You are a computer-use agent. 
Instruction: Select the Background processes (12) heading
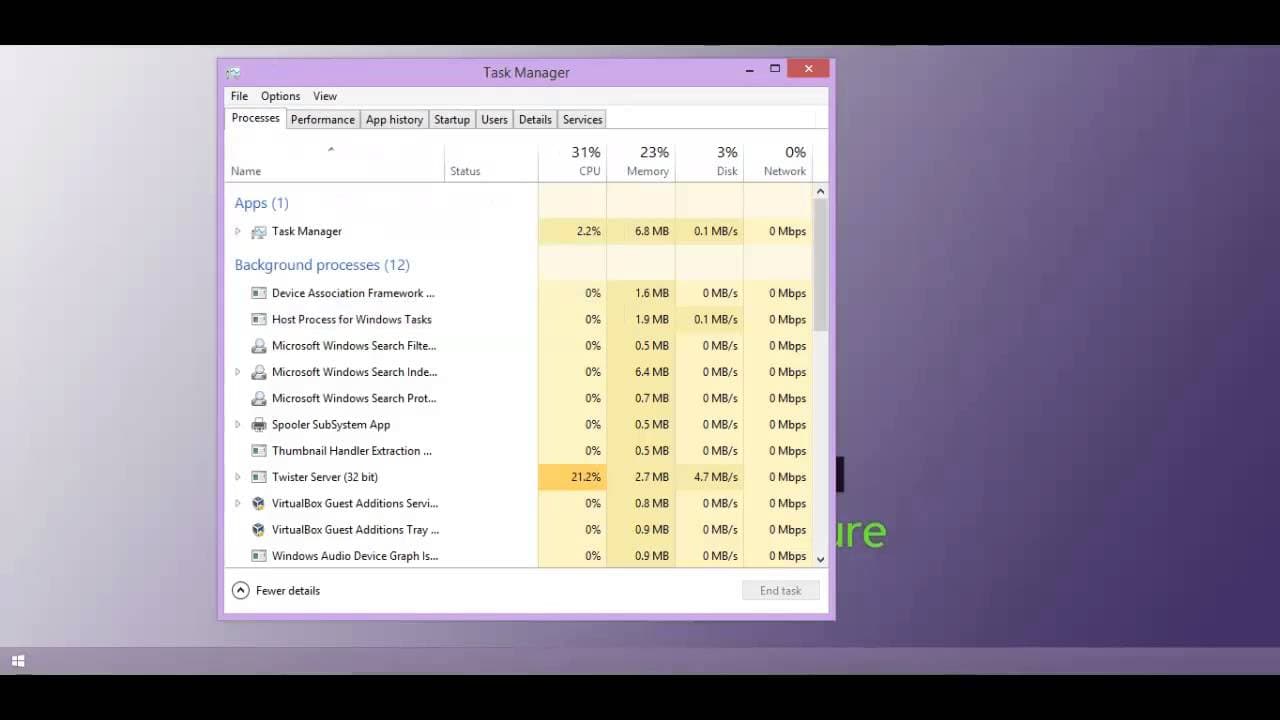(322, 265)
